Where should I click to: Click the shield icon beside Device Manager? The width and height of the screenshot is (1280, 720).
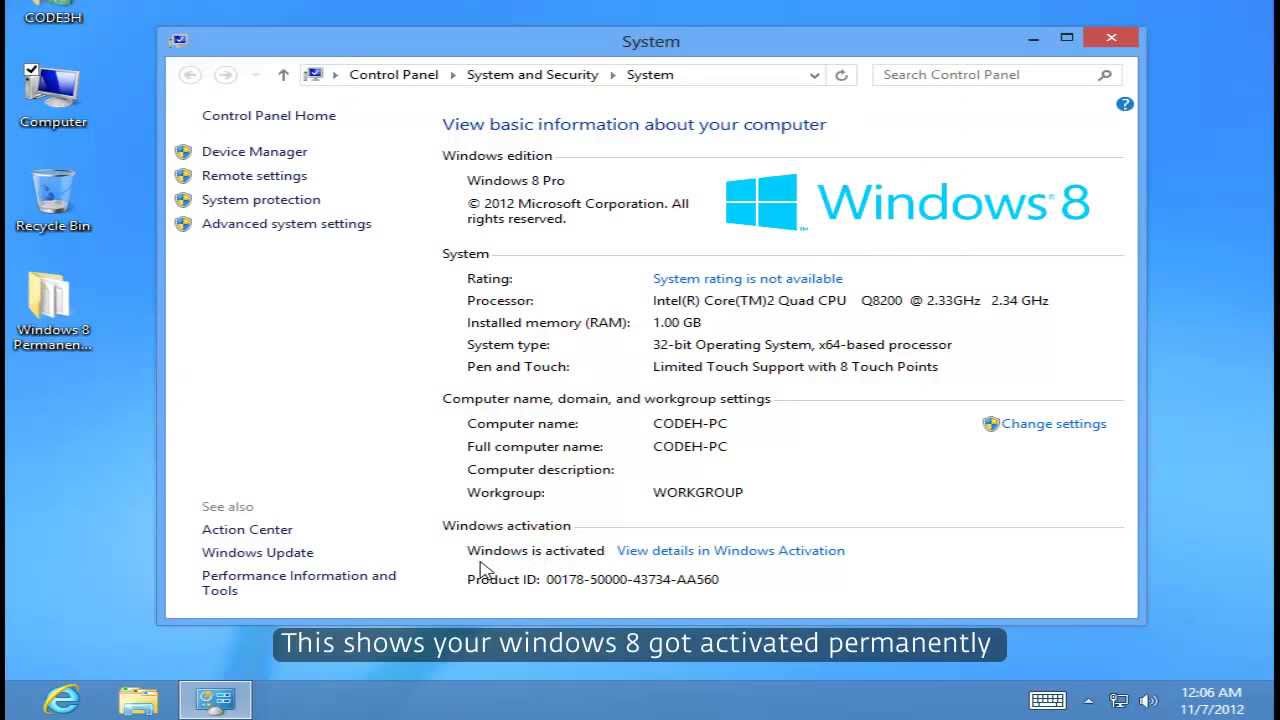[x=183, y=152]
